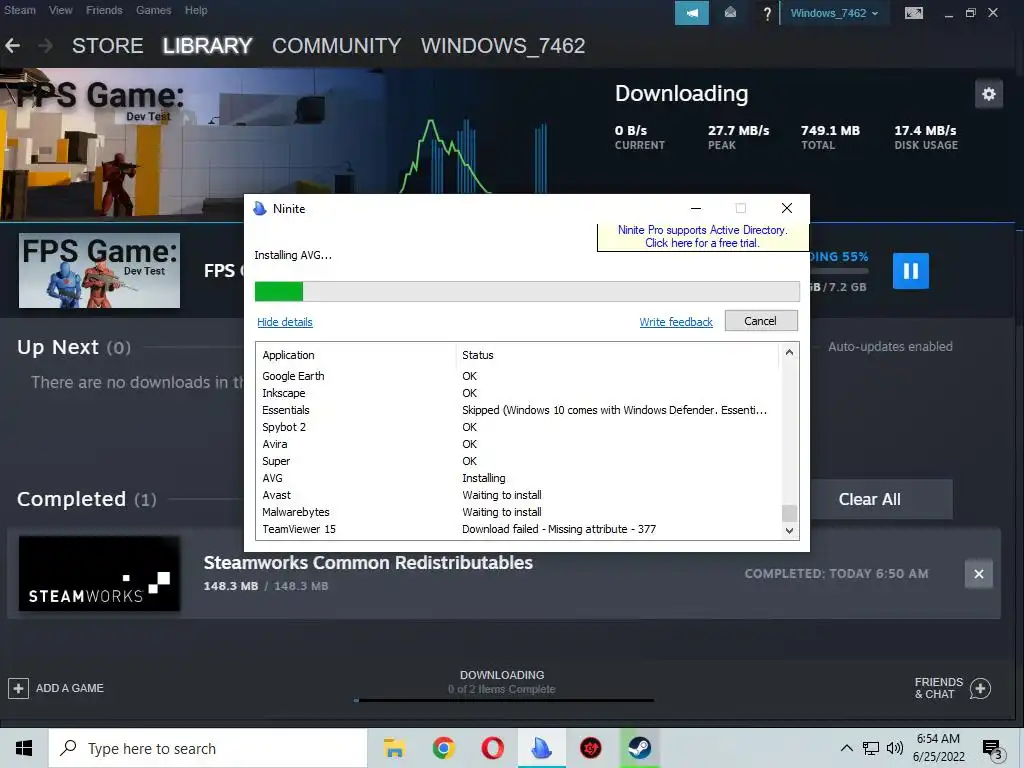Image resolution: width=1024 pixels, height=768 pixels.
Task: Select the AVG row in Ninite
Action: coord(519,478)
